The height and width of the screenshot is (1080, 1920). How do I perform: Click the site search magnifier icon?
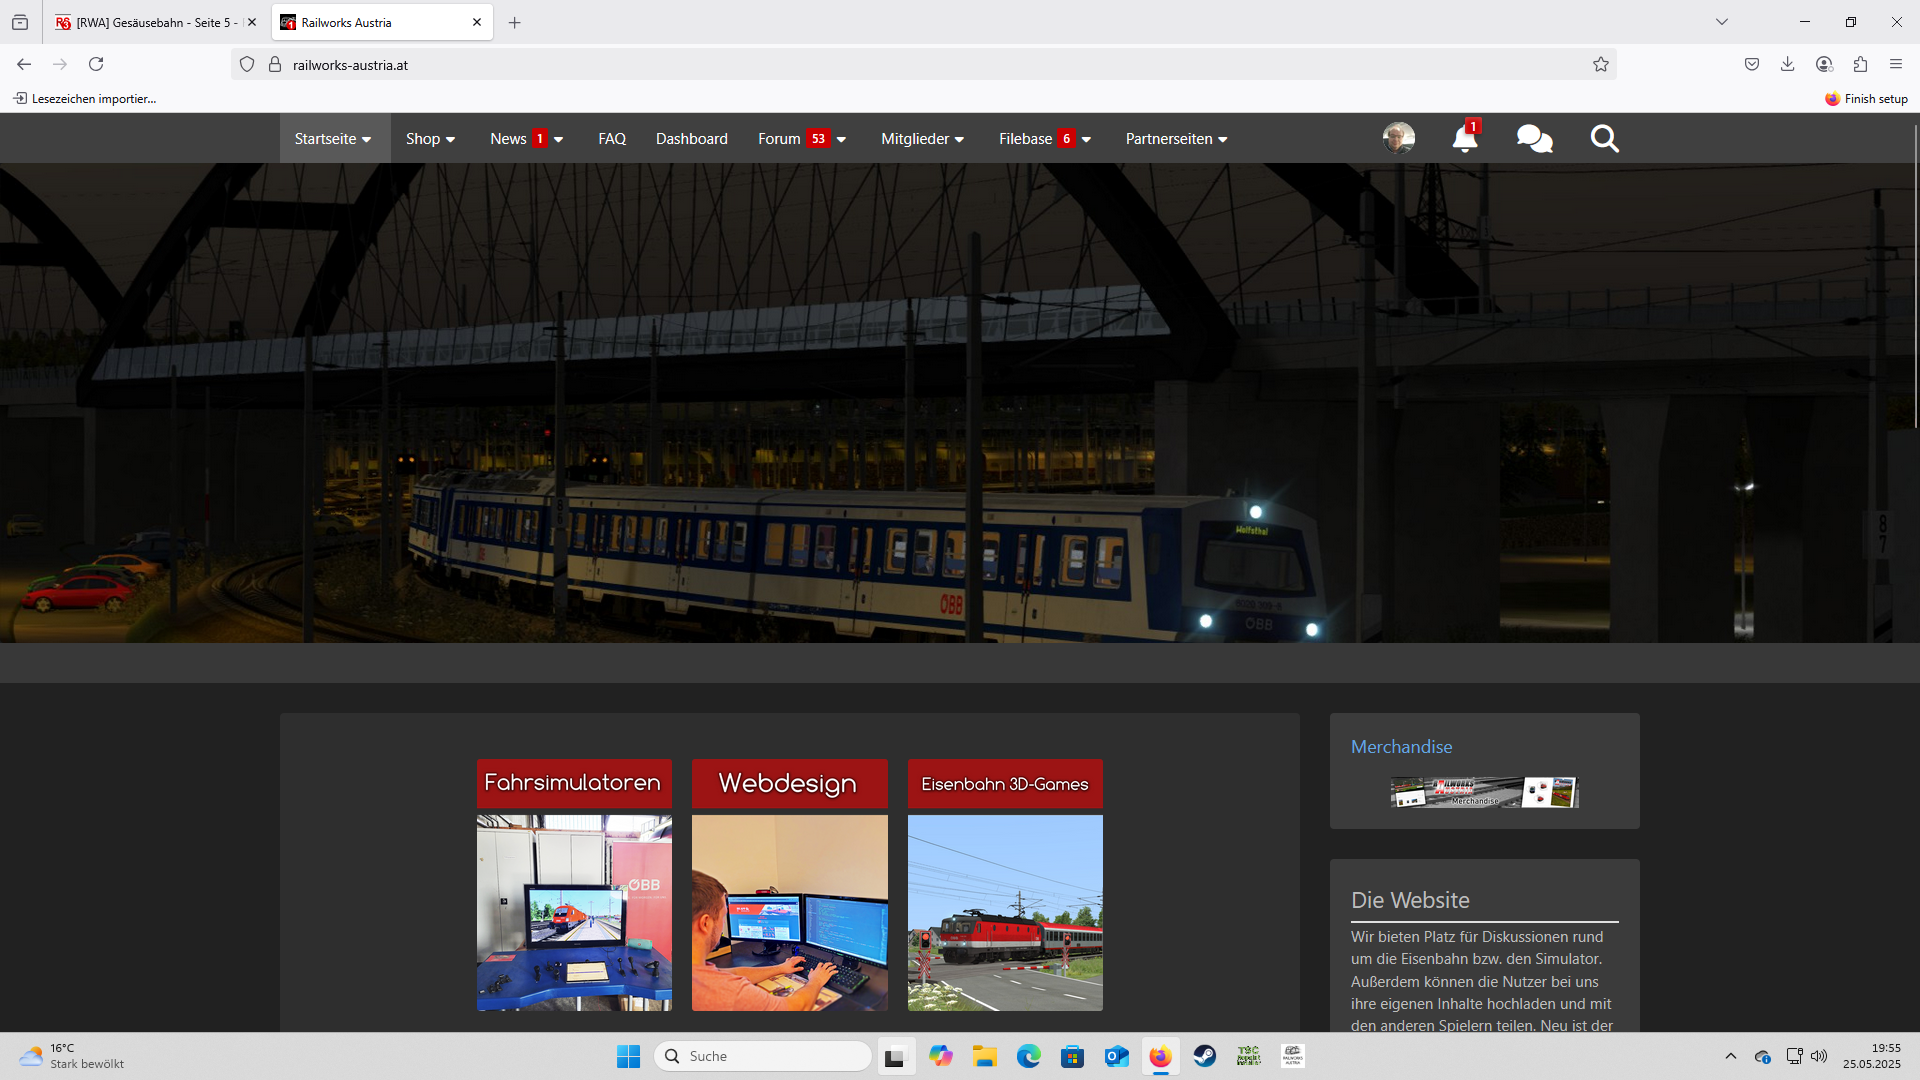[x=1604, y=139]
